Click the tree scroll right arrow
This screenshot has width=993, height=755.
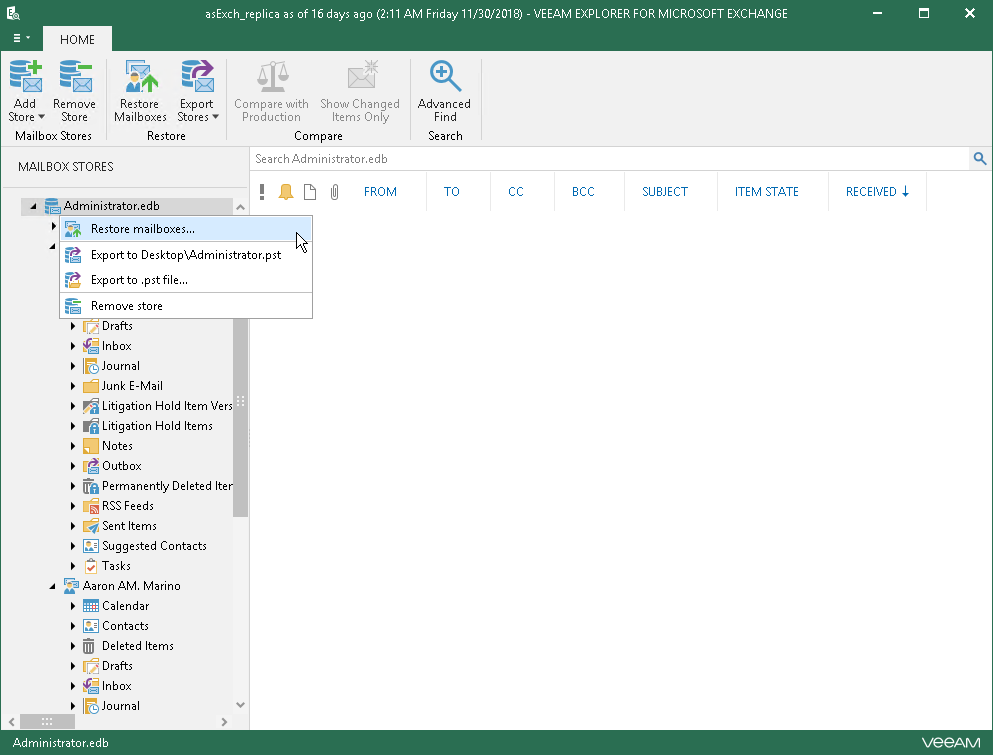[x=224, y=721]
